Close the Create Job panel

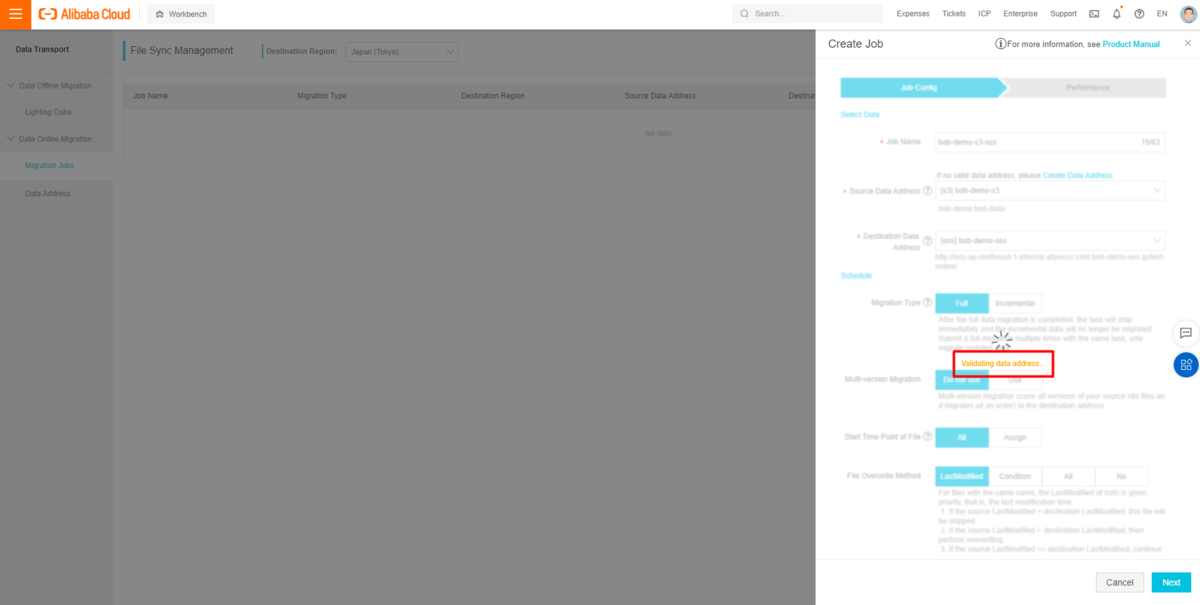(x=1188, y=43)
